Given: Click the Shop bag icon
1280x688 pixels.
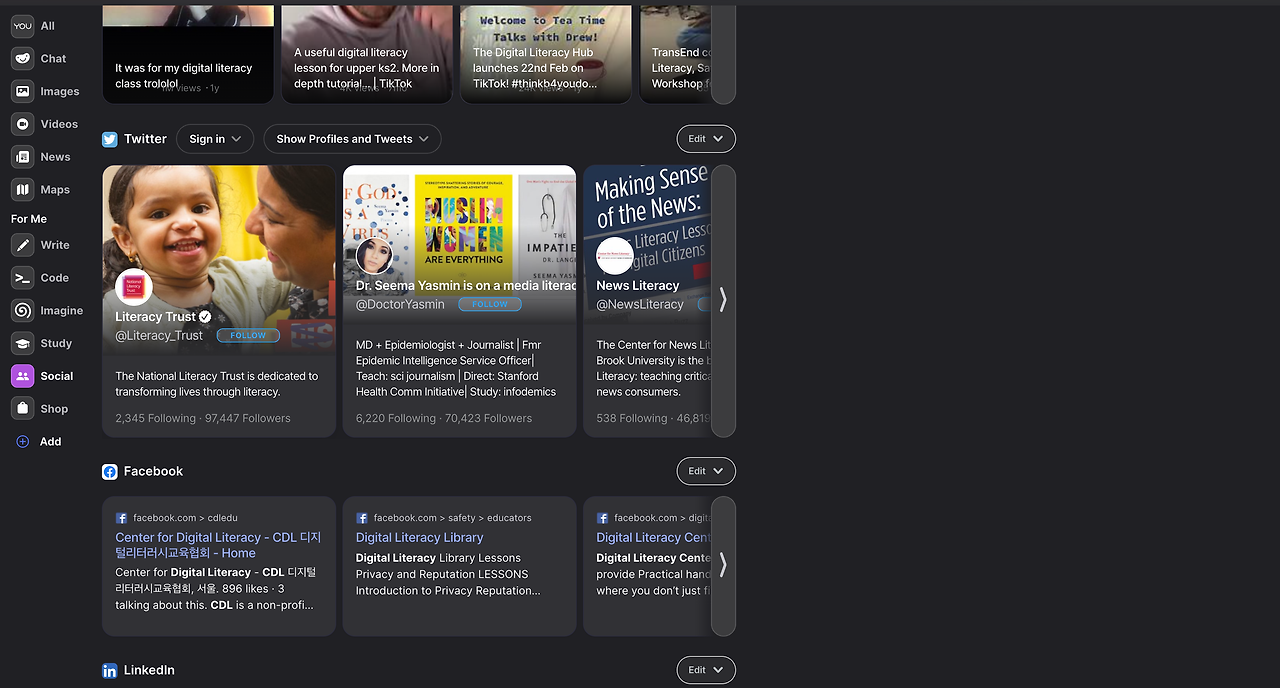Looking at the screenshot, I should [22, 408].
